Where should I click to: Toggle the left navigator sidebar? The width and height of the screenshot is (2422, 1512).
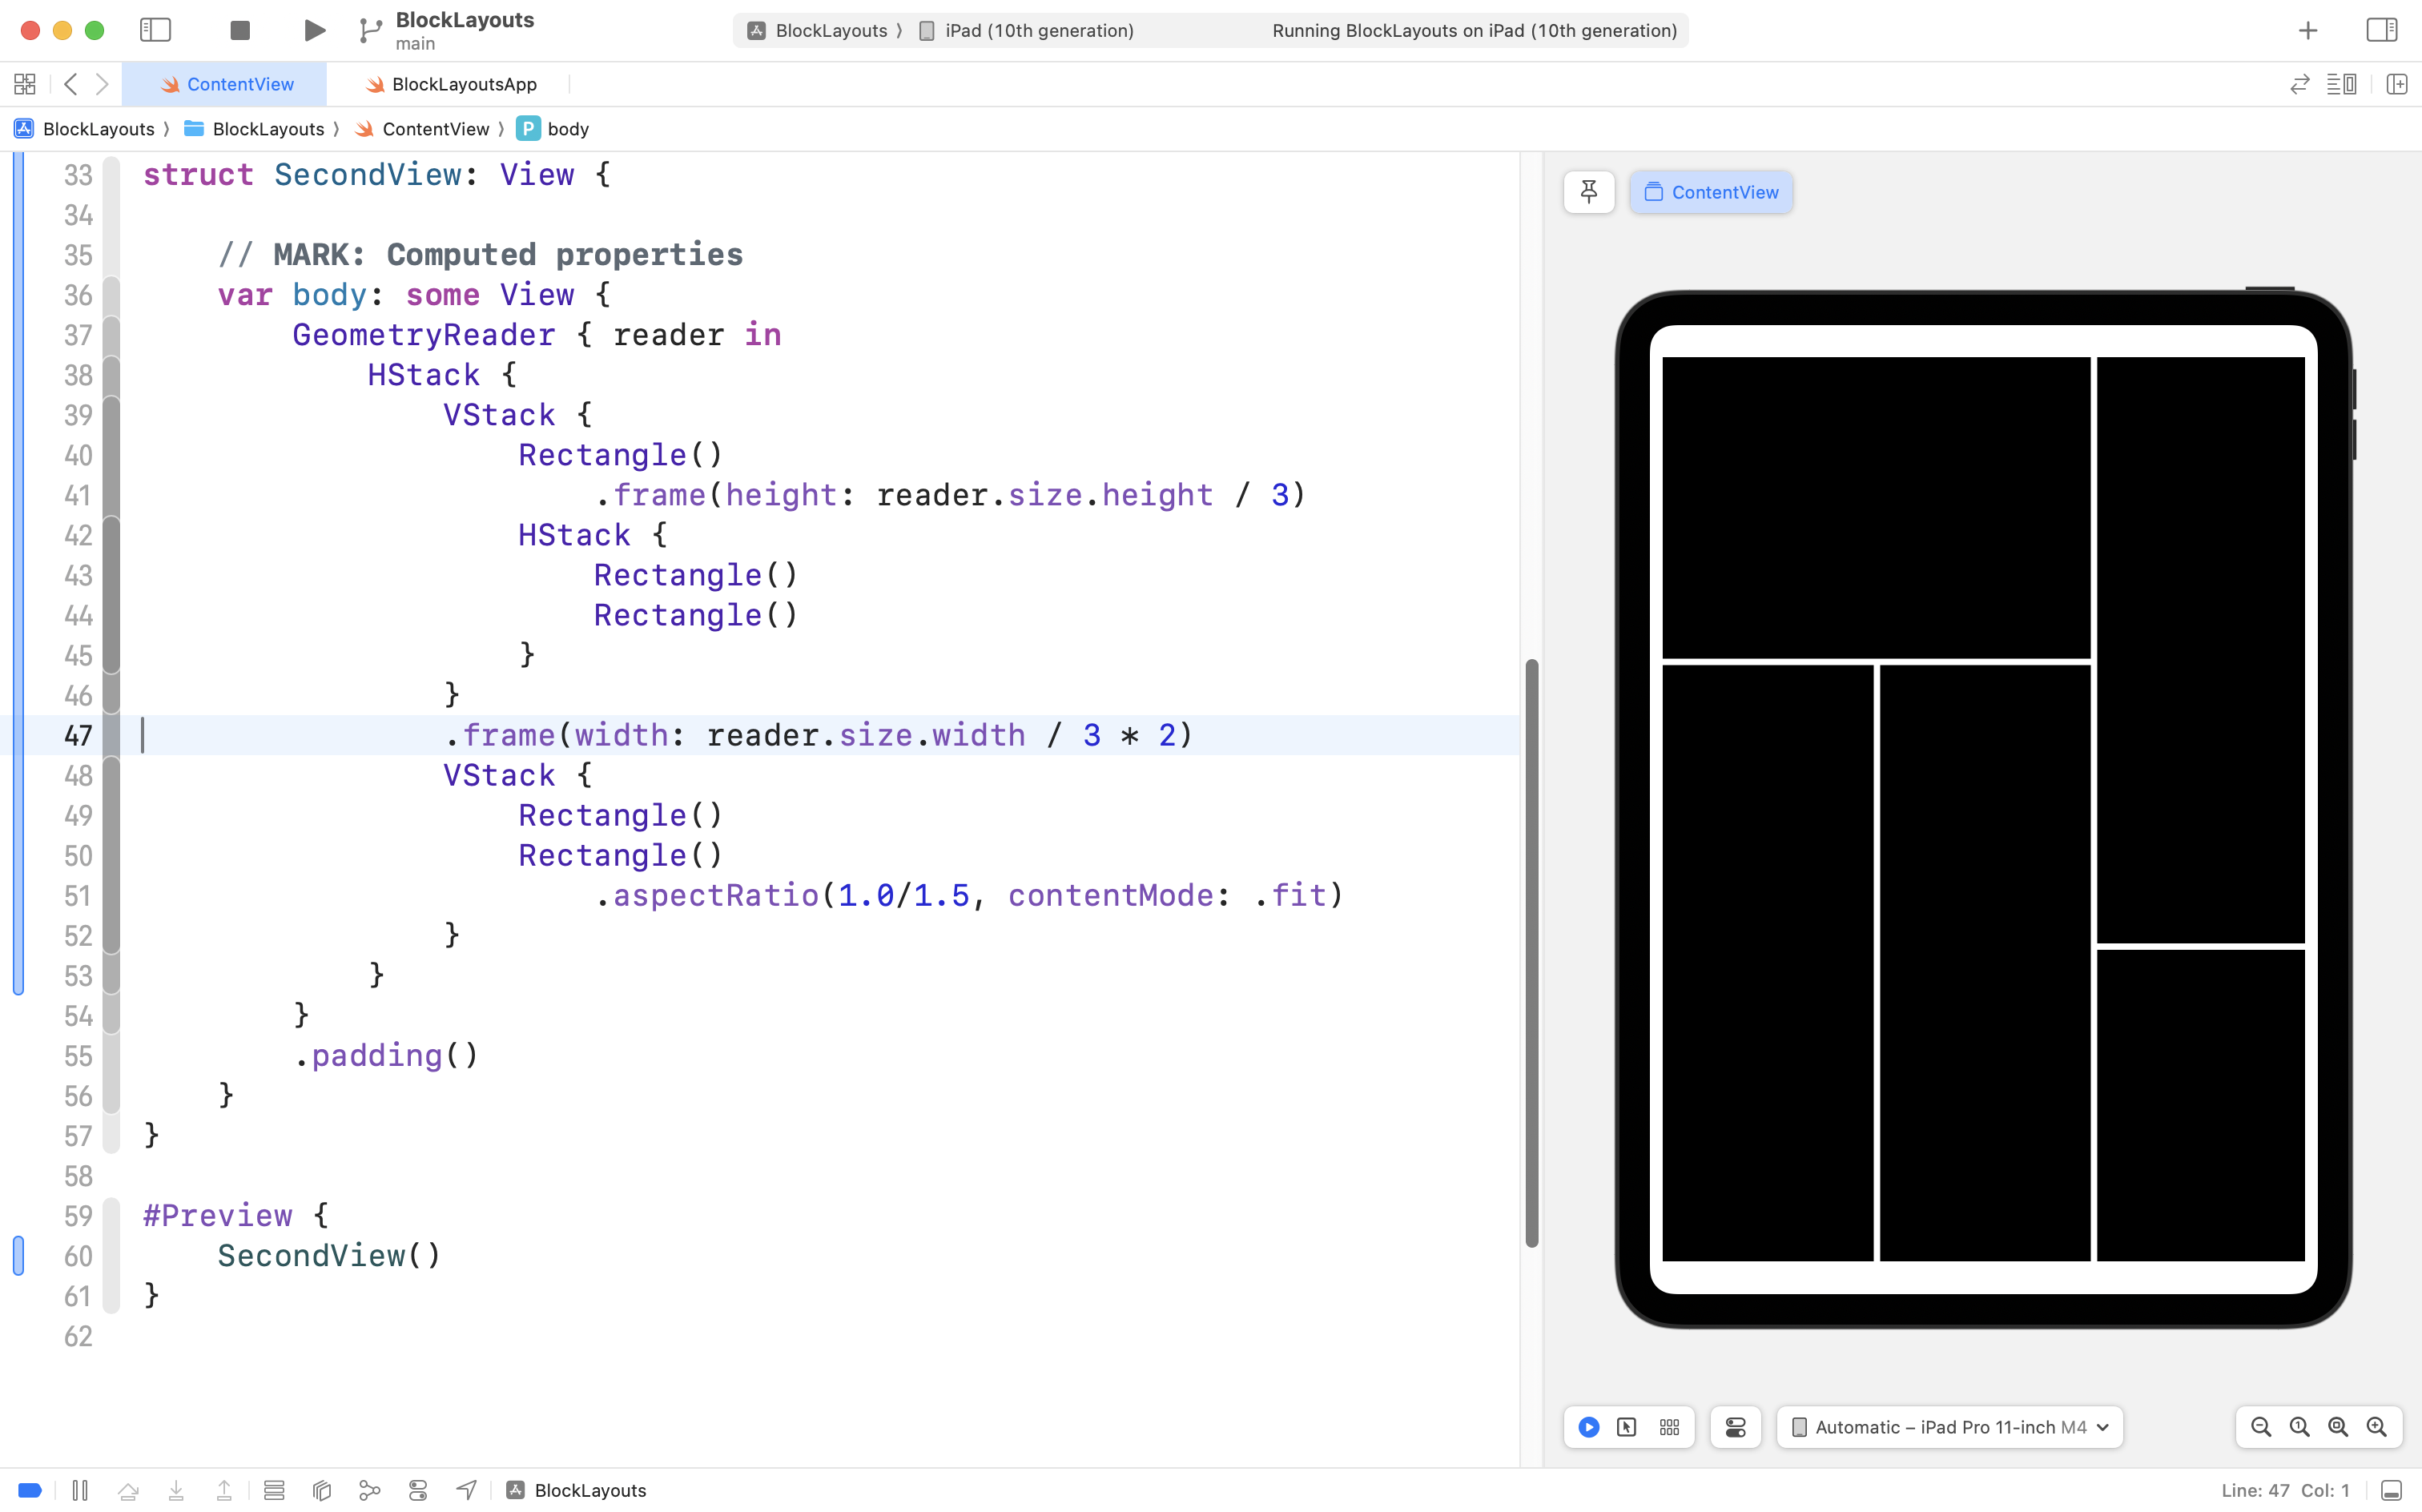point(155,30)
